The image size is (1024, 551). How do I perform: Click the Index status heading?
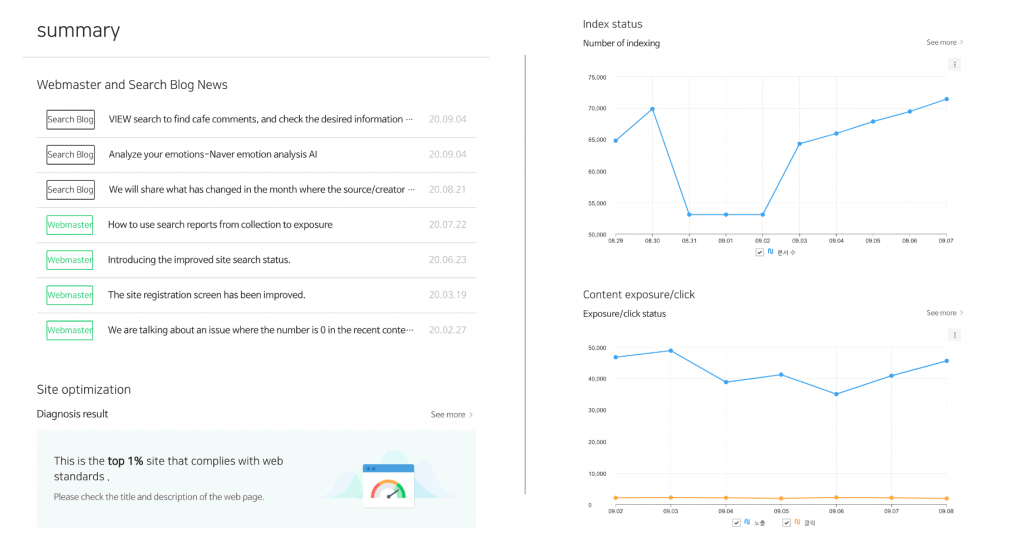(x=613, y=24)
